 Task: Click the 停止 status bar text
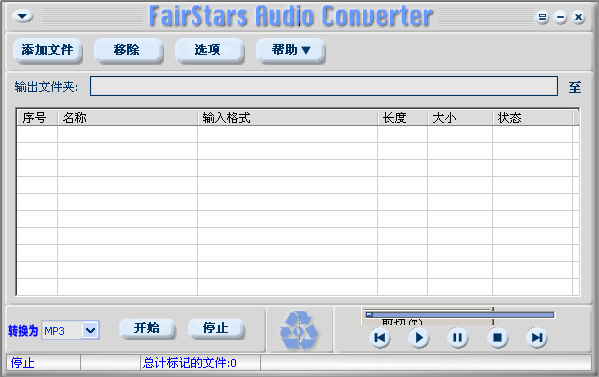[23, 363]
